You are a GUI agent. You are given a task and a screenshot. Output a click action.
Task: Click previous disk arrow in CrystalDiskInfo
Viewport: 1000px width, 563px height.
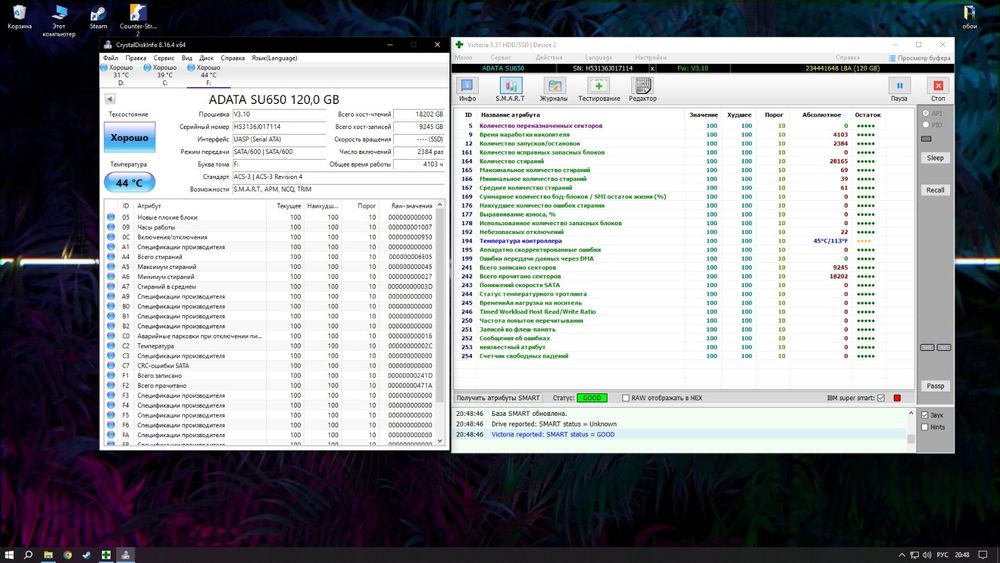pyautogui.click(x=110, y=99)
